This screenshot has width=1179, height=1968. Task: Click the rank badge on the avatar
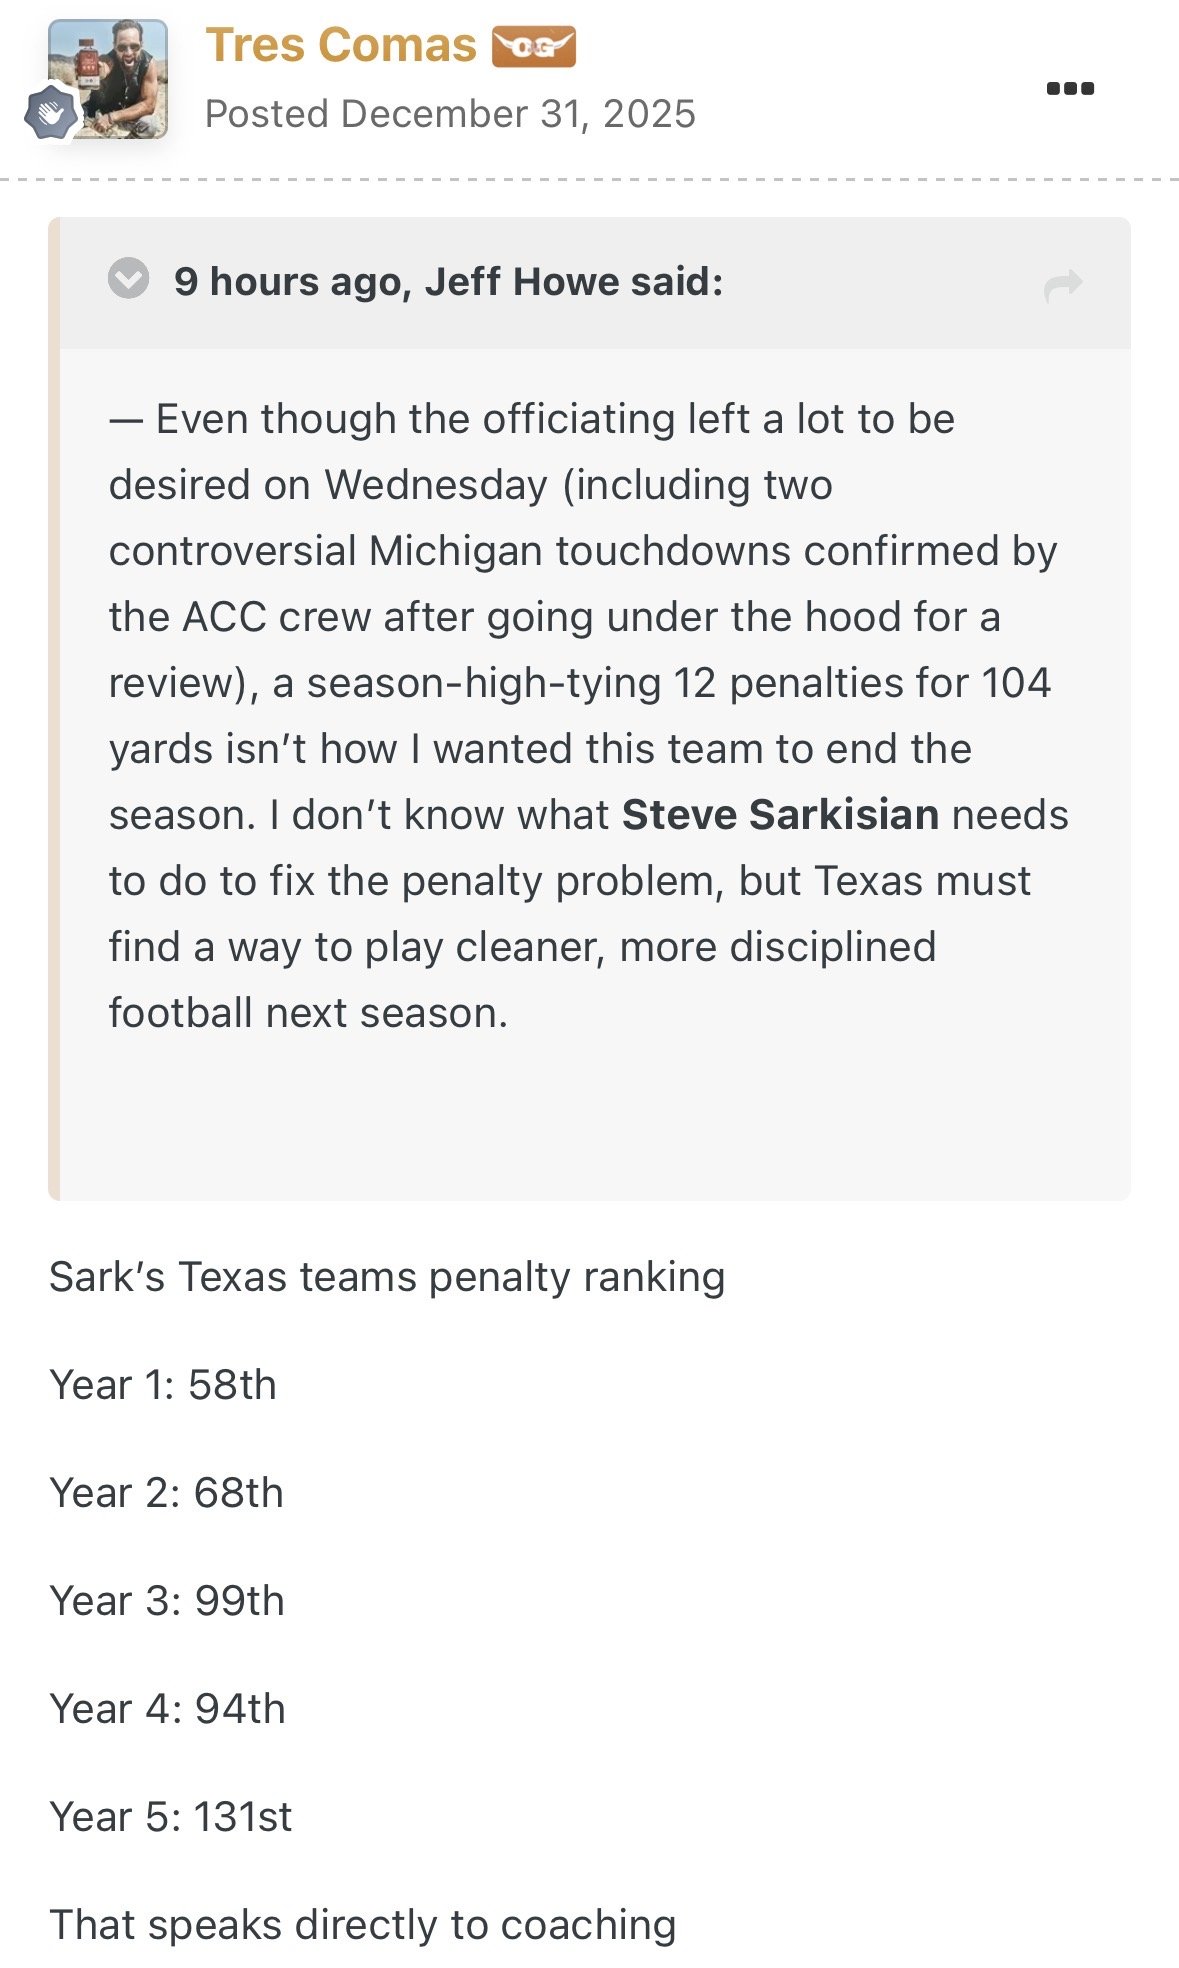[x=50, y=113]
